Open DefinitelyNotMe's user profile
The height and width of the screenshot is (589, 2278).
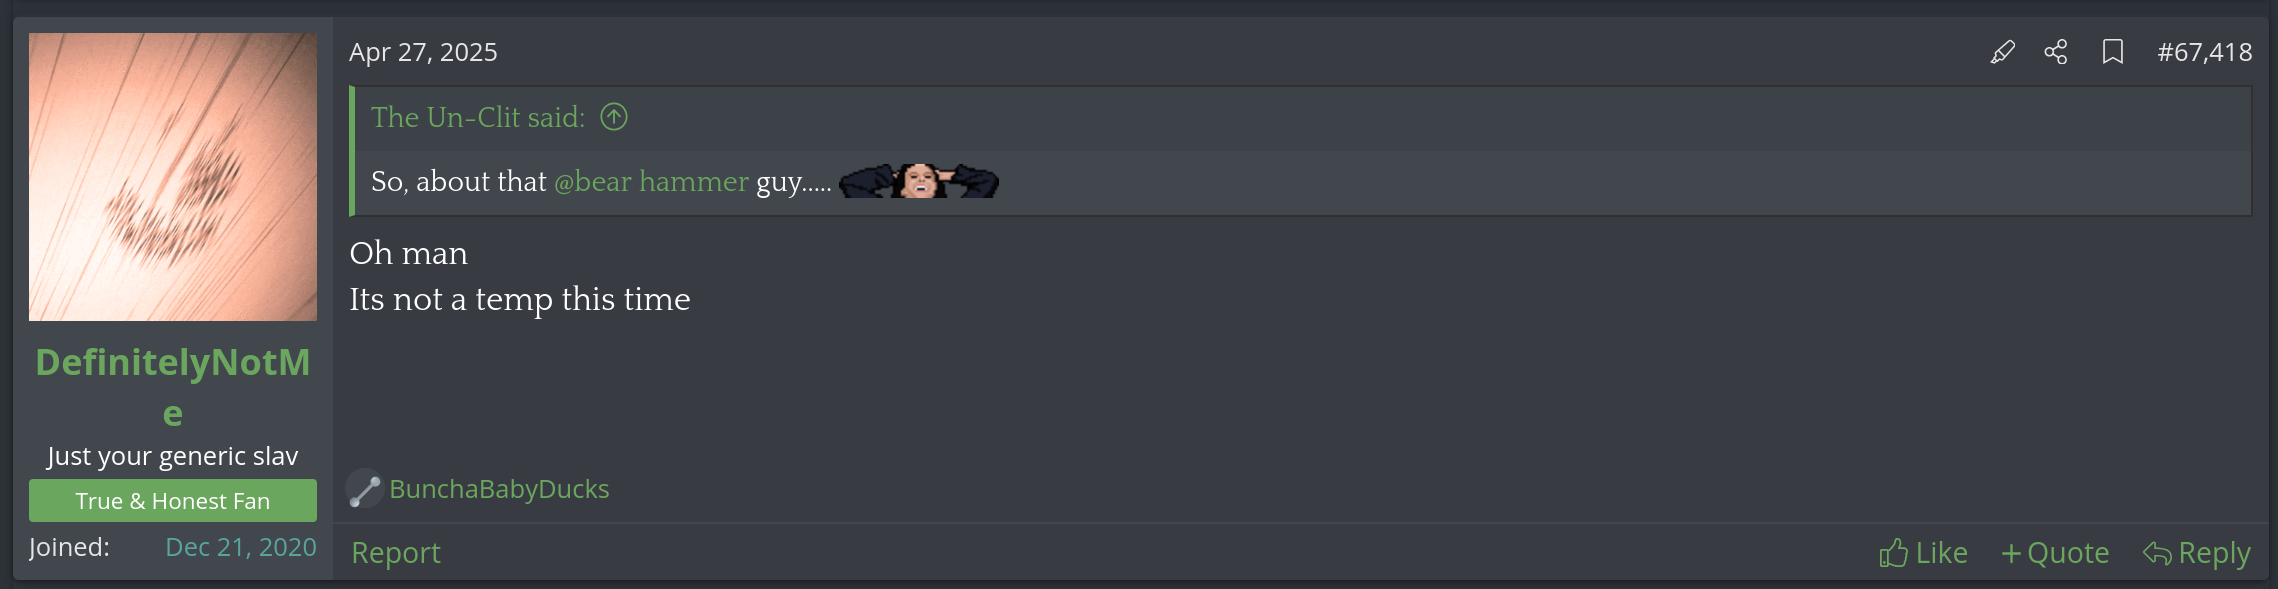[x=173, y=387]
